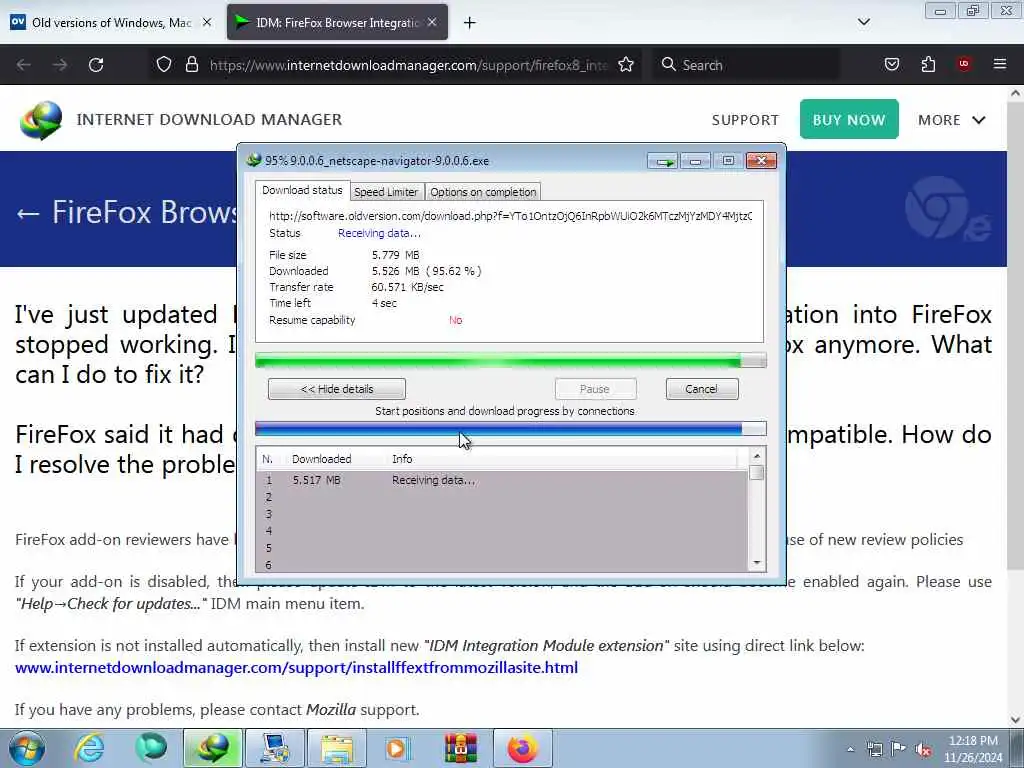Click the page scrollbar up arrow
The width and height of the screenshot is (1024, 768).
pyautogui.click(x=1015, y=93)
